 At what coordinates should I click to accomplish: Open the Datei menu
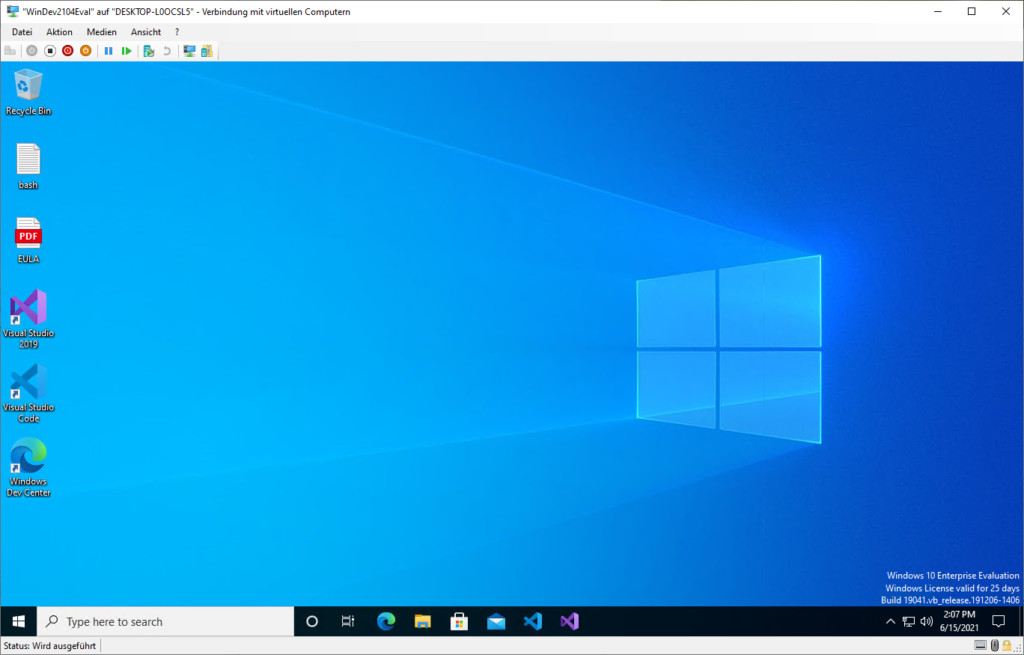[22, 32]
